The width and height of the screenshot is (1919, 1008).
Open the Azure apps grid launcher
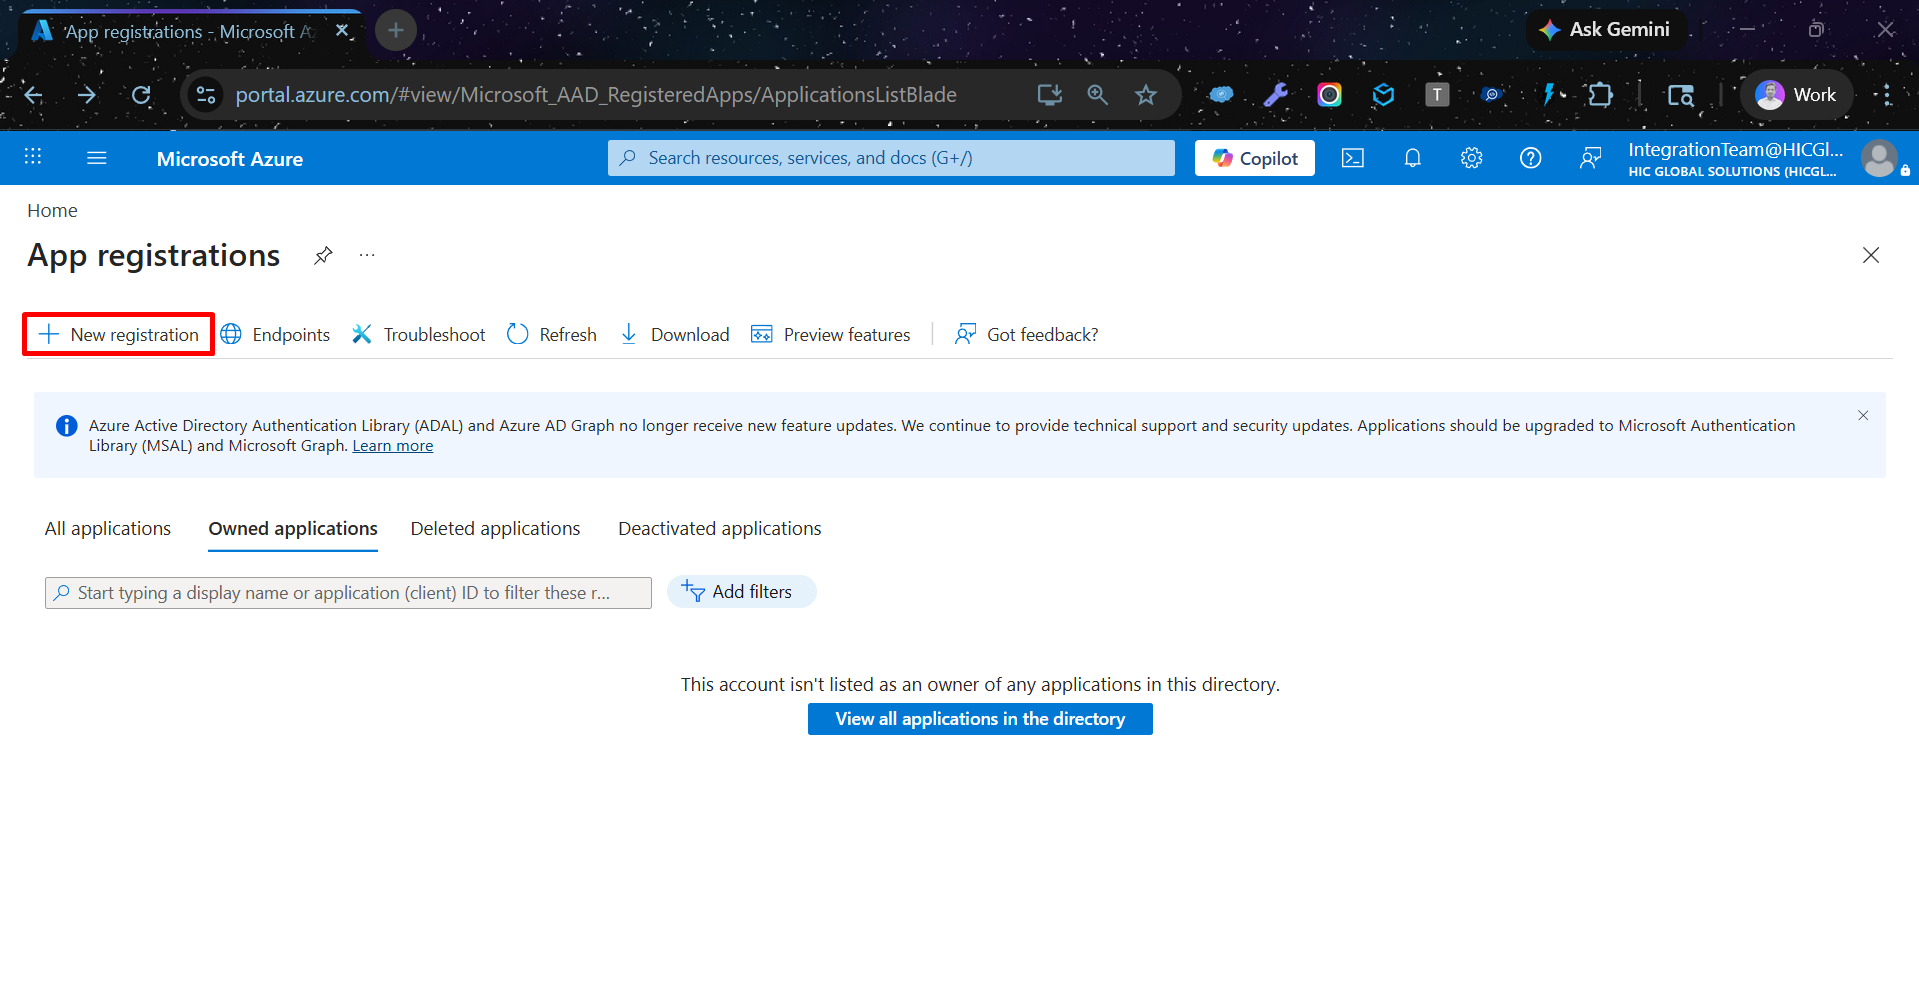coord(33,157)
